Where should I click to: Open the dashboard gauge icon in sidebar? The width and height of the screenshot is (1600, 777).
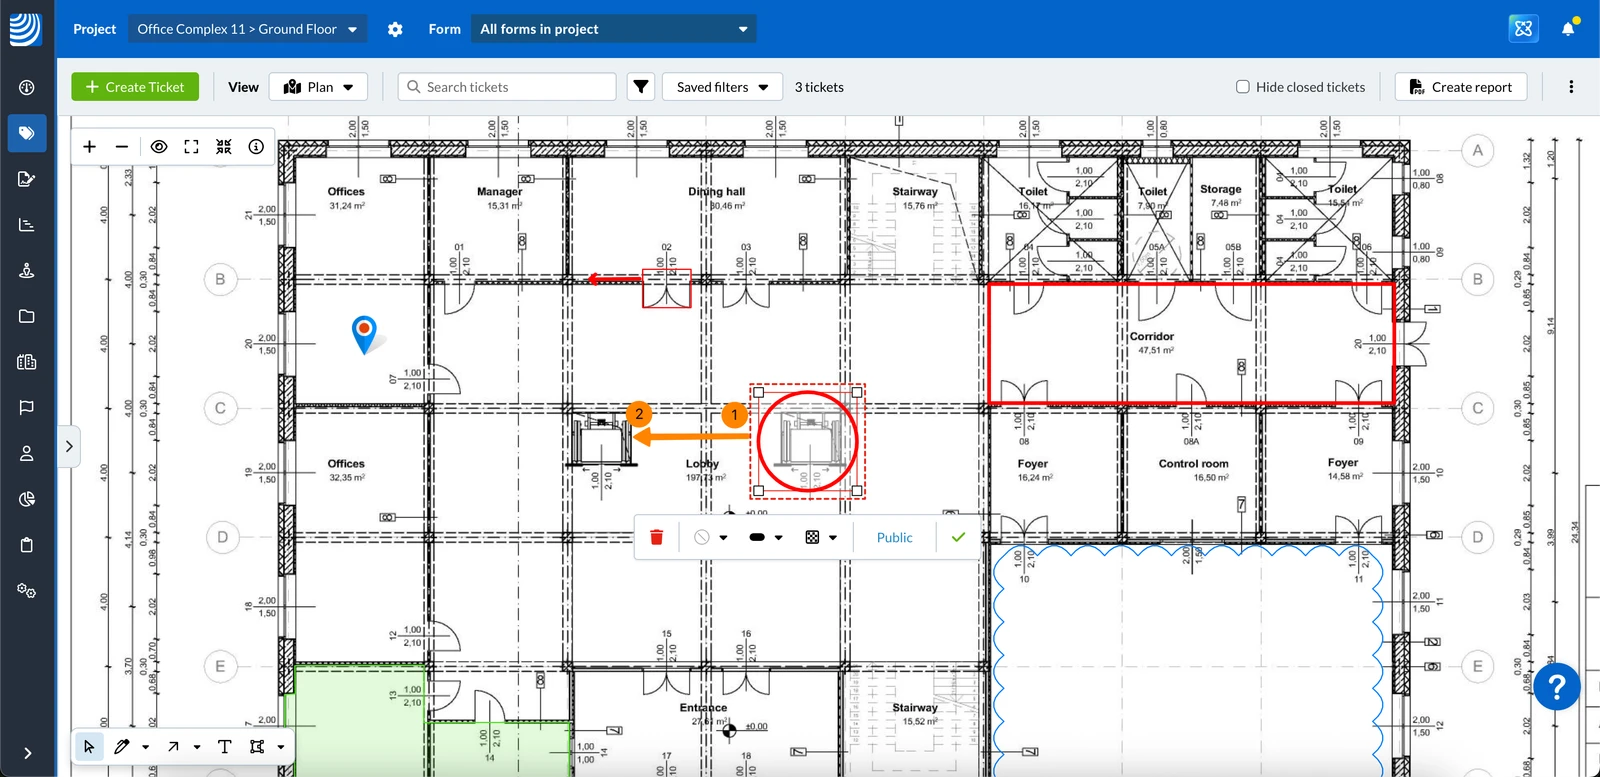tap(27, 87)
